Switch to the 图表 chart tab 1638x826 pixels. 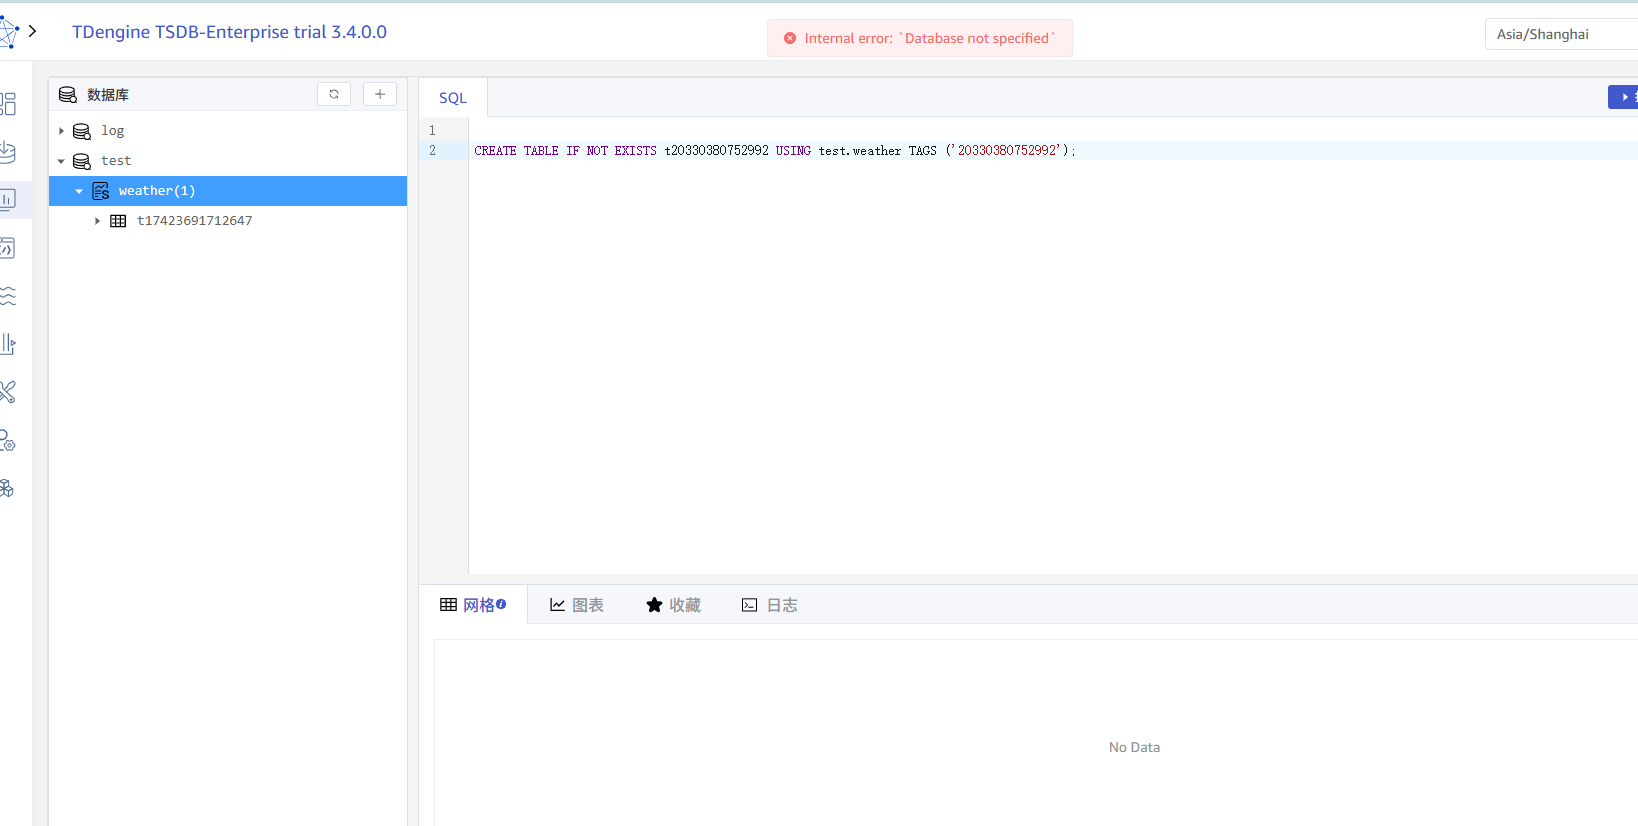point(577,605)
